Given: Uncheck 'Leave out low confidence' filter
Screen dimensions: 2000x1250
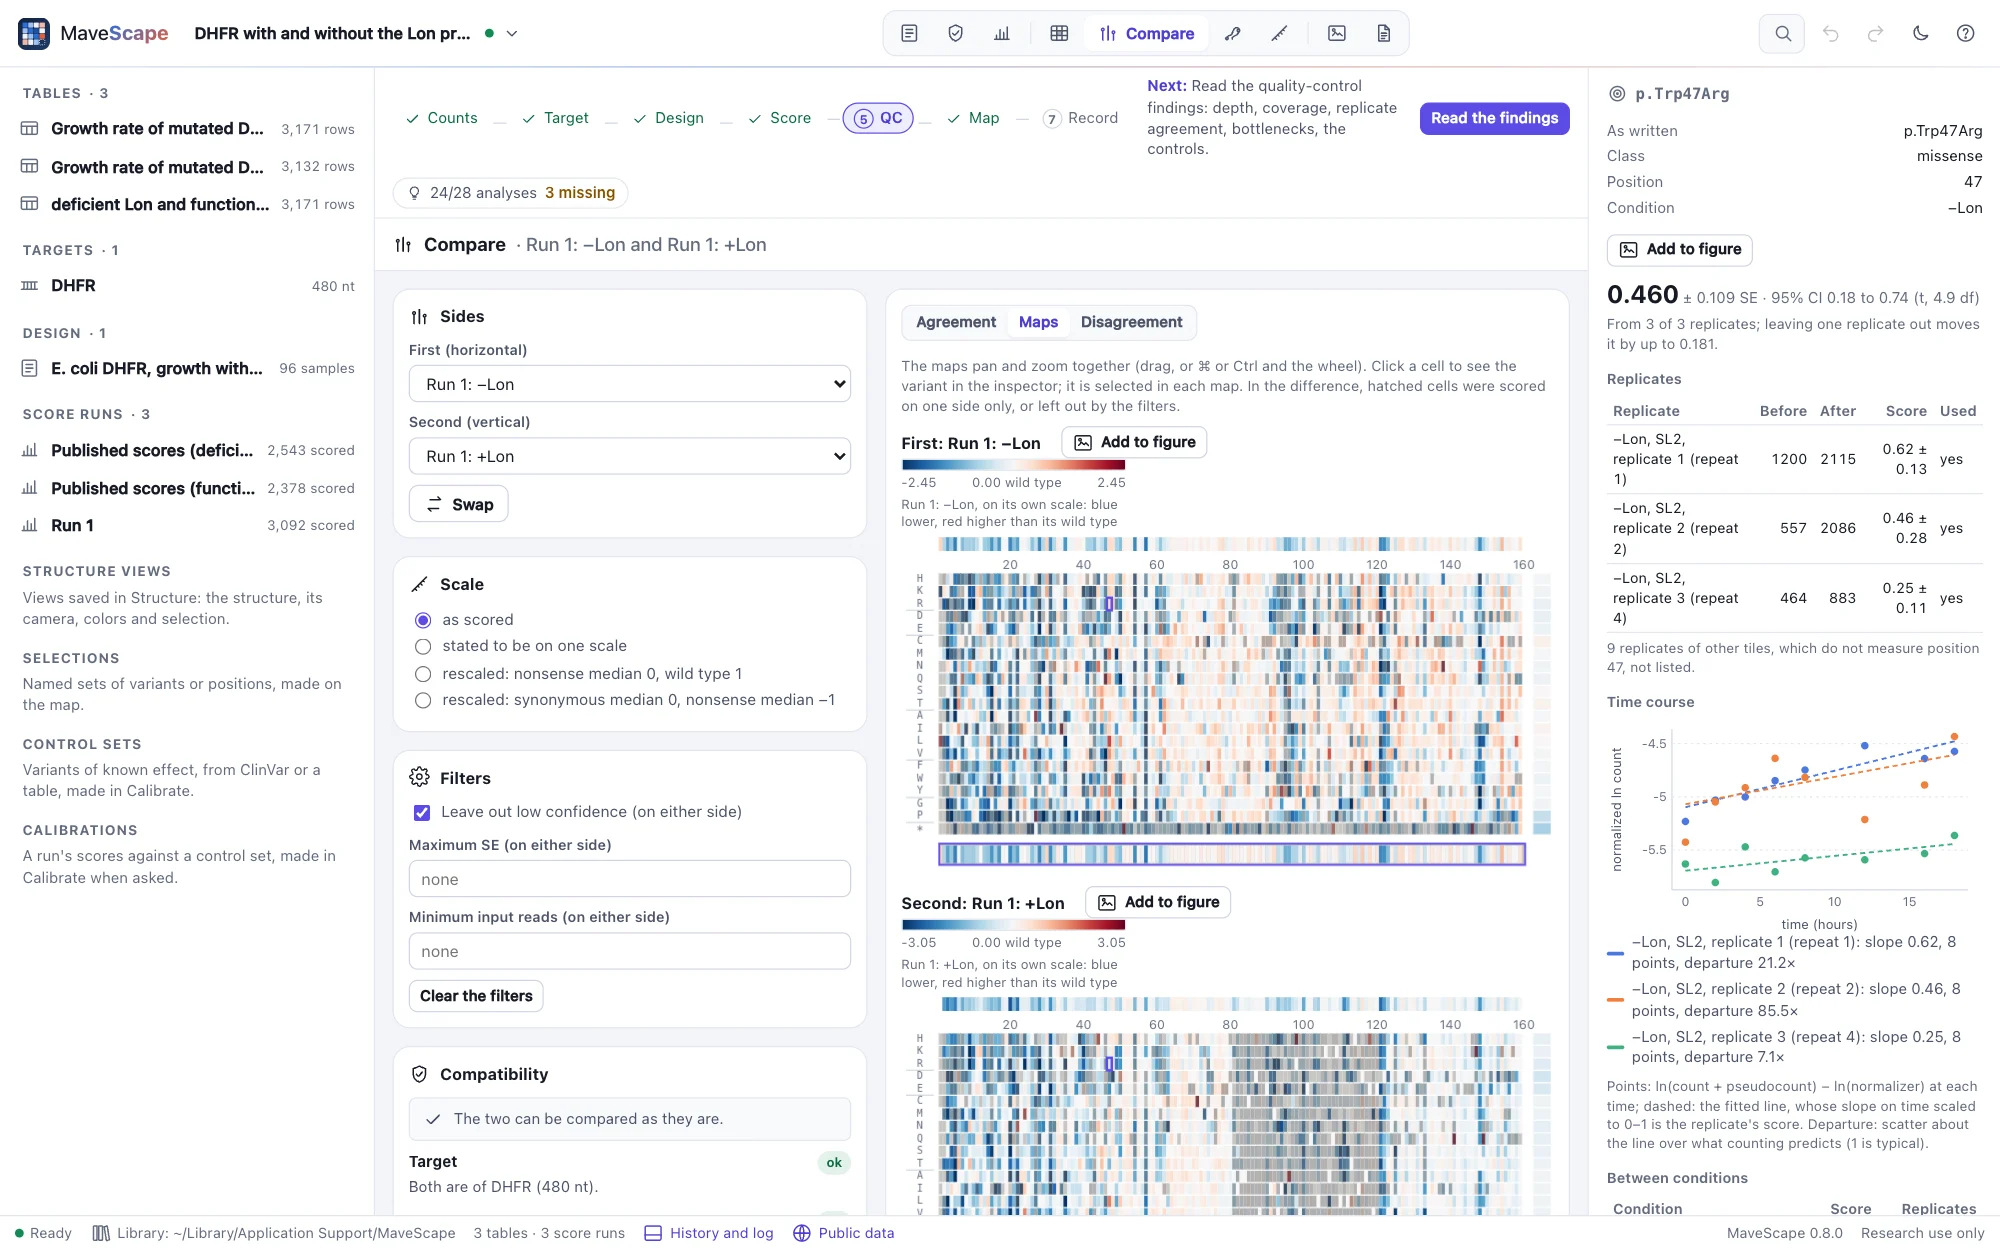Looking at the screenshot, I should click(x=422, y=813).
